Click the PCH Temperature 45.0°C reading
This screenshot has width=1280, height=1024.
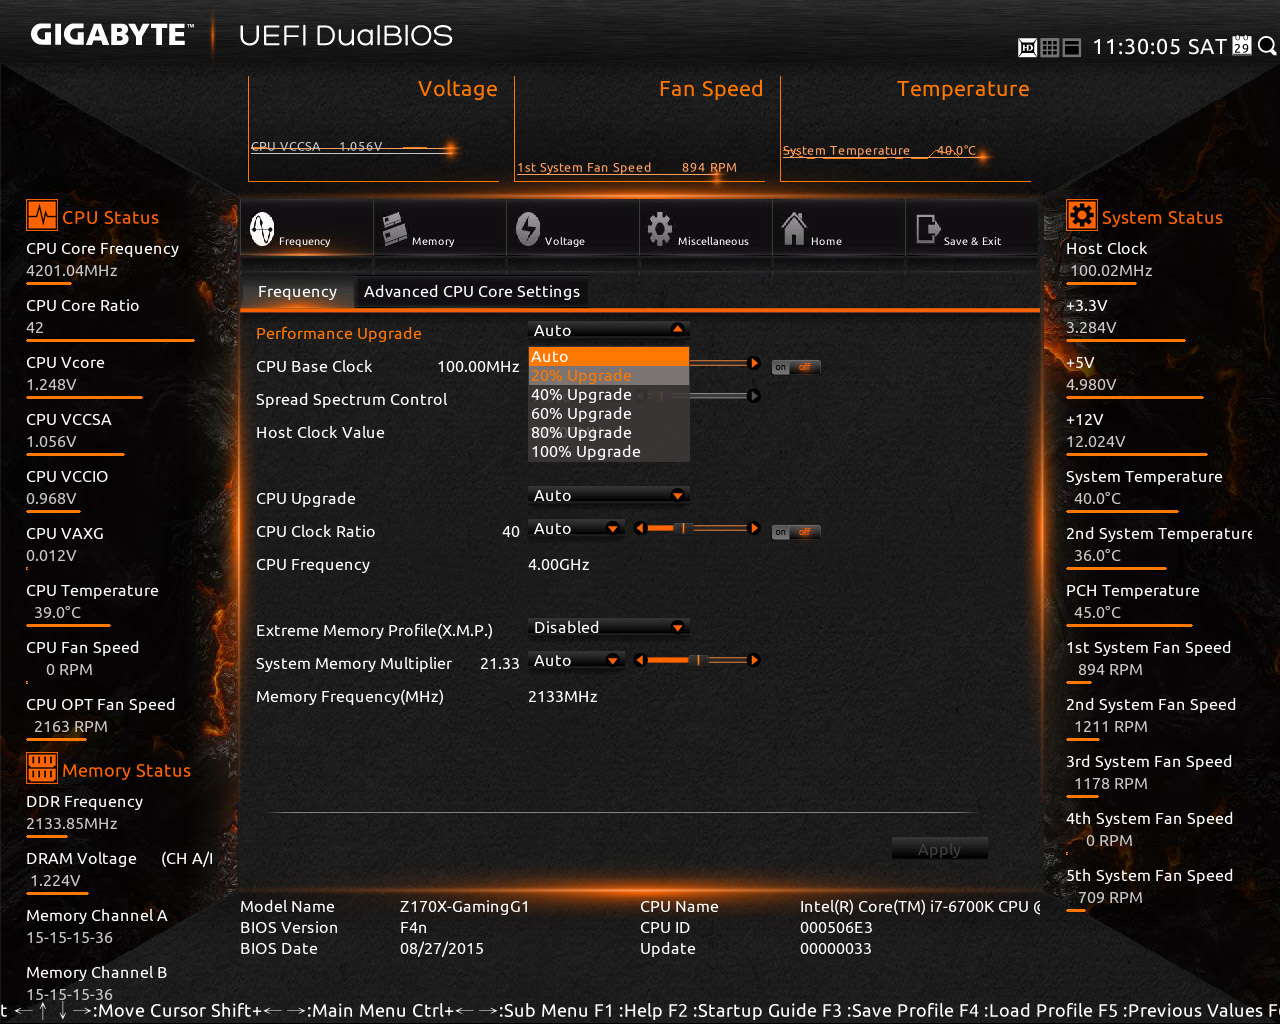click(x=1097, y=612)
